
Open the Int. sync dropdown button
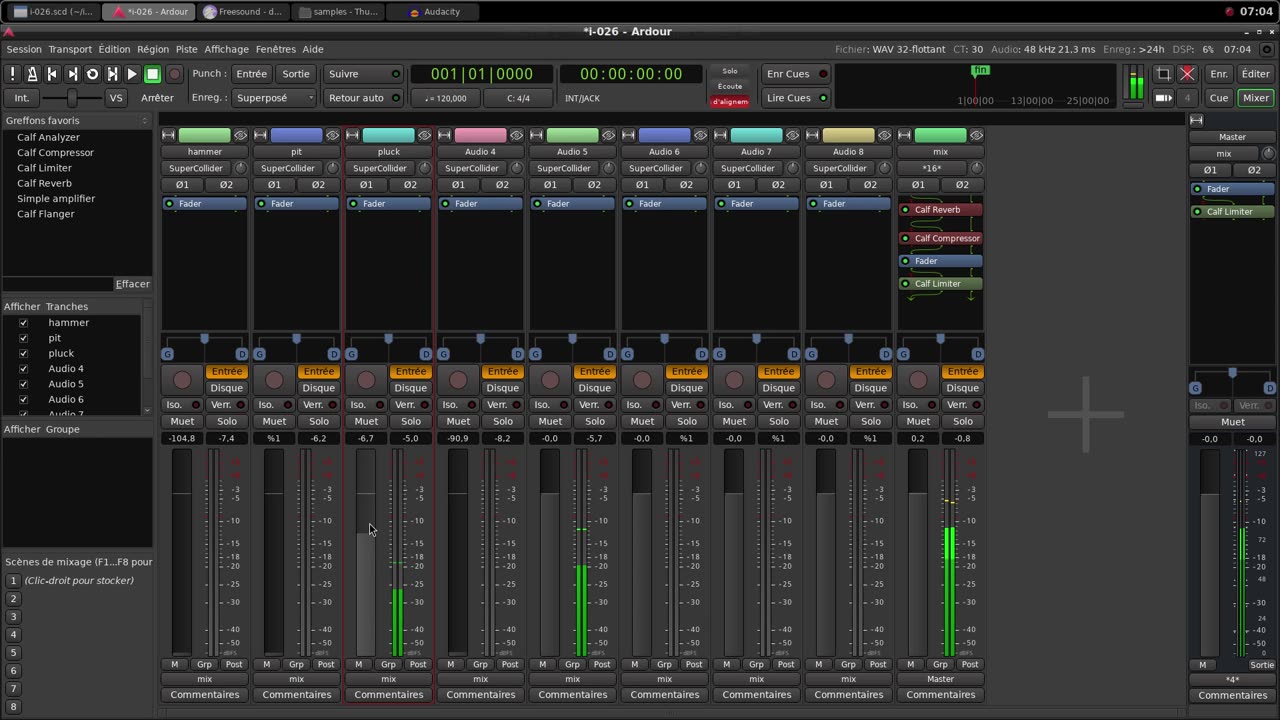22,98
